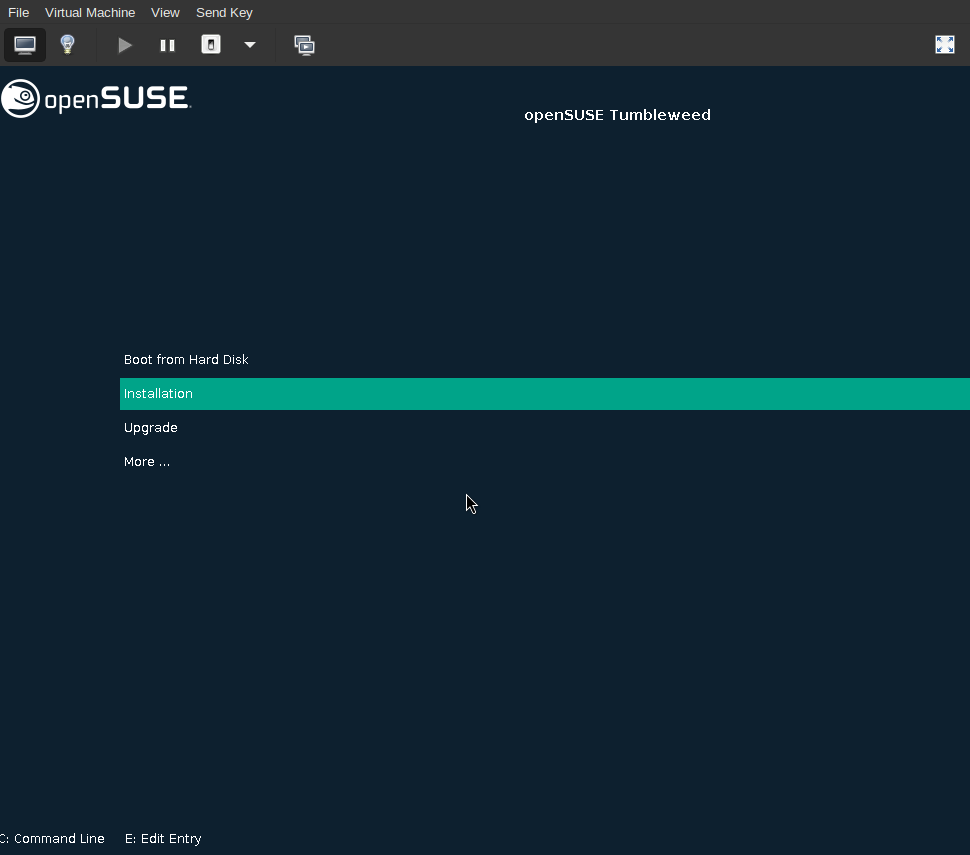Enter fullscreen mode

click(x=944, y=44)
